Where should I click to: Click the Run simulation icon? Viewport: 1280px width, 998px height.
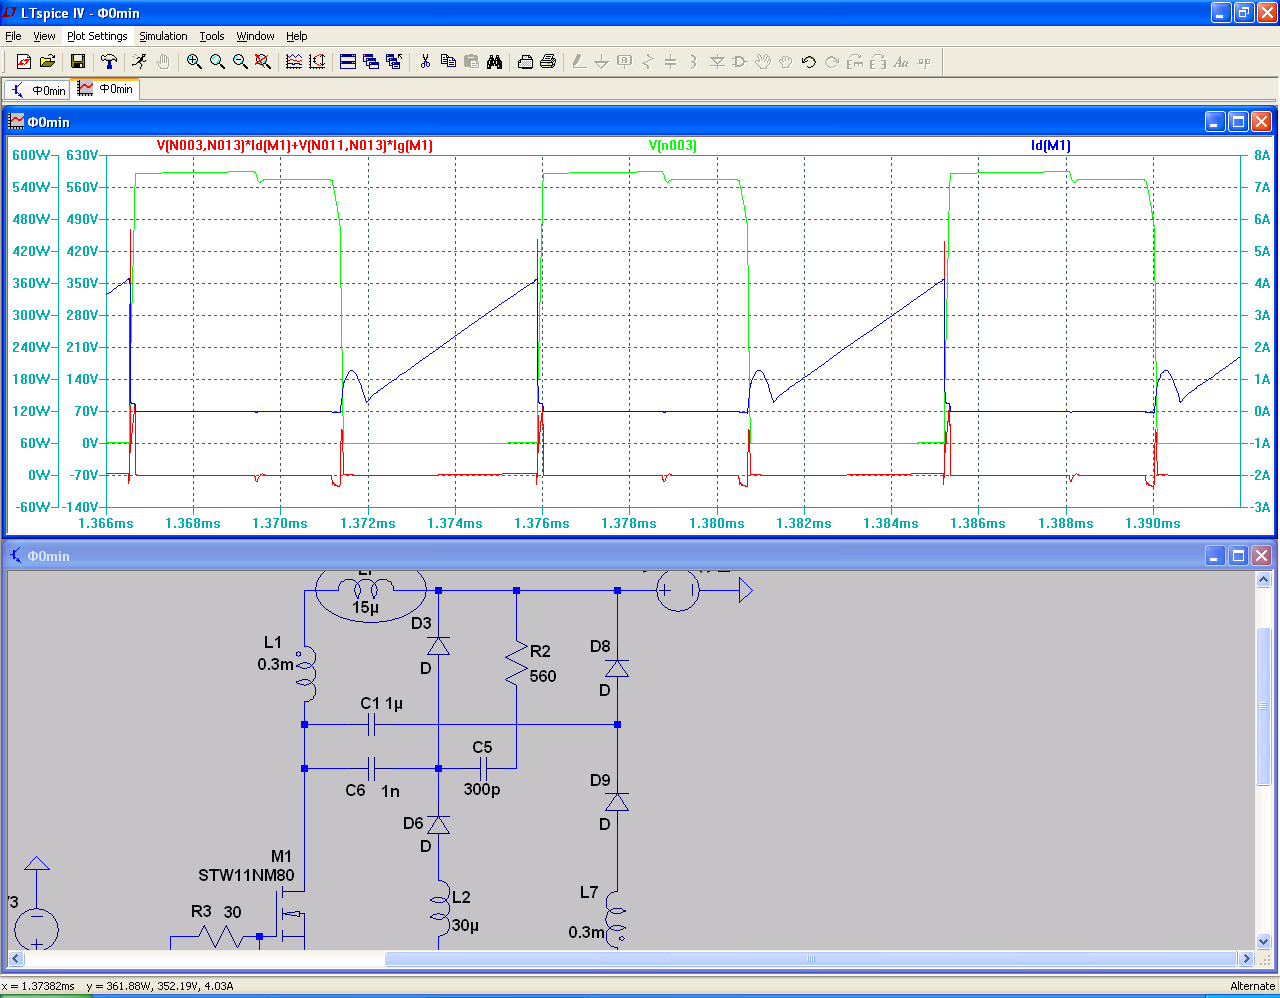(139, 62)
